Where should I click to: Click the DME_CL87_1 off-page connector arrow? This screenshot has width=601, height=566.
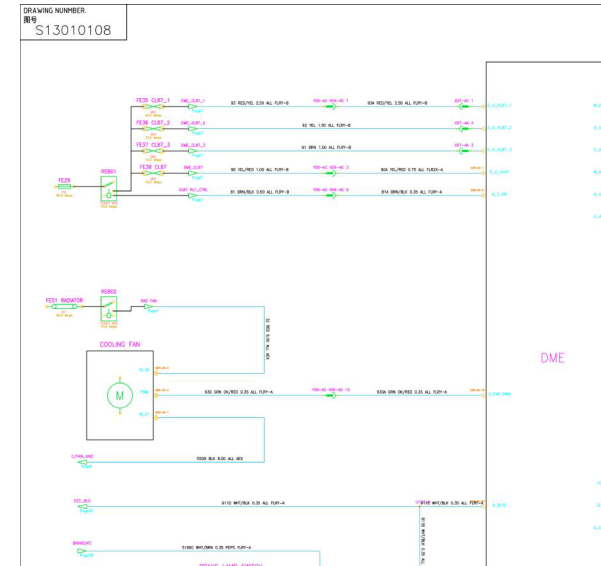point(193,107)
